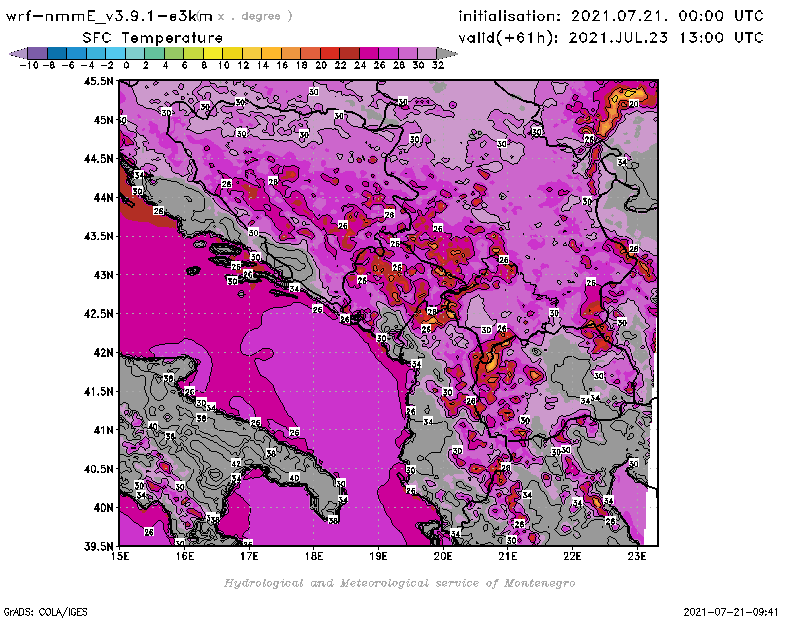
Task: Click the 41.5N latitude axis label
Action: (x=98, y=391)
